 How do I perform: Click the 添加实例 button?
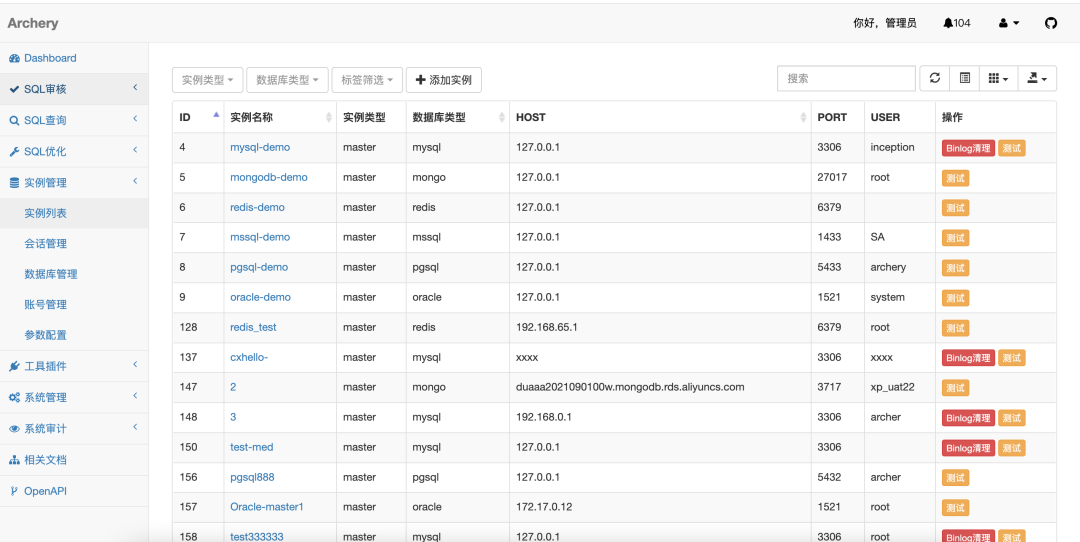pos(444,80)
